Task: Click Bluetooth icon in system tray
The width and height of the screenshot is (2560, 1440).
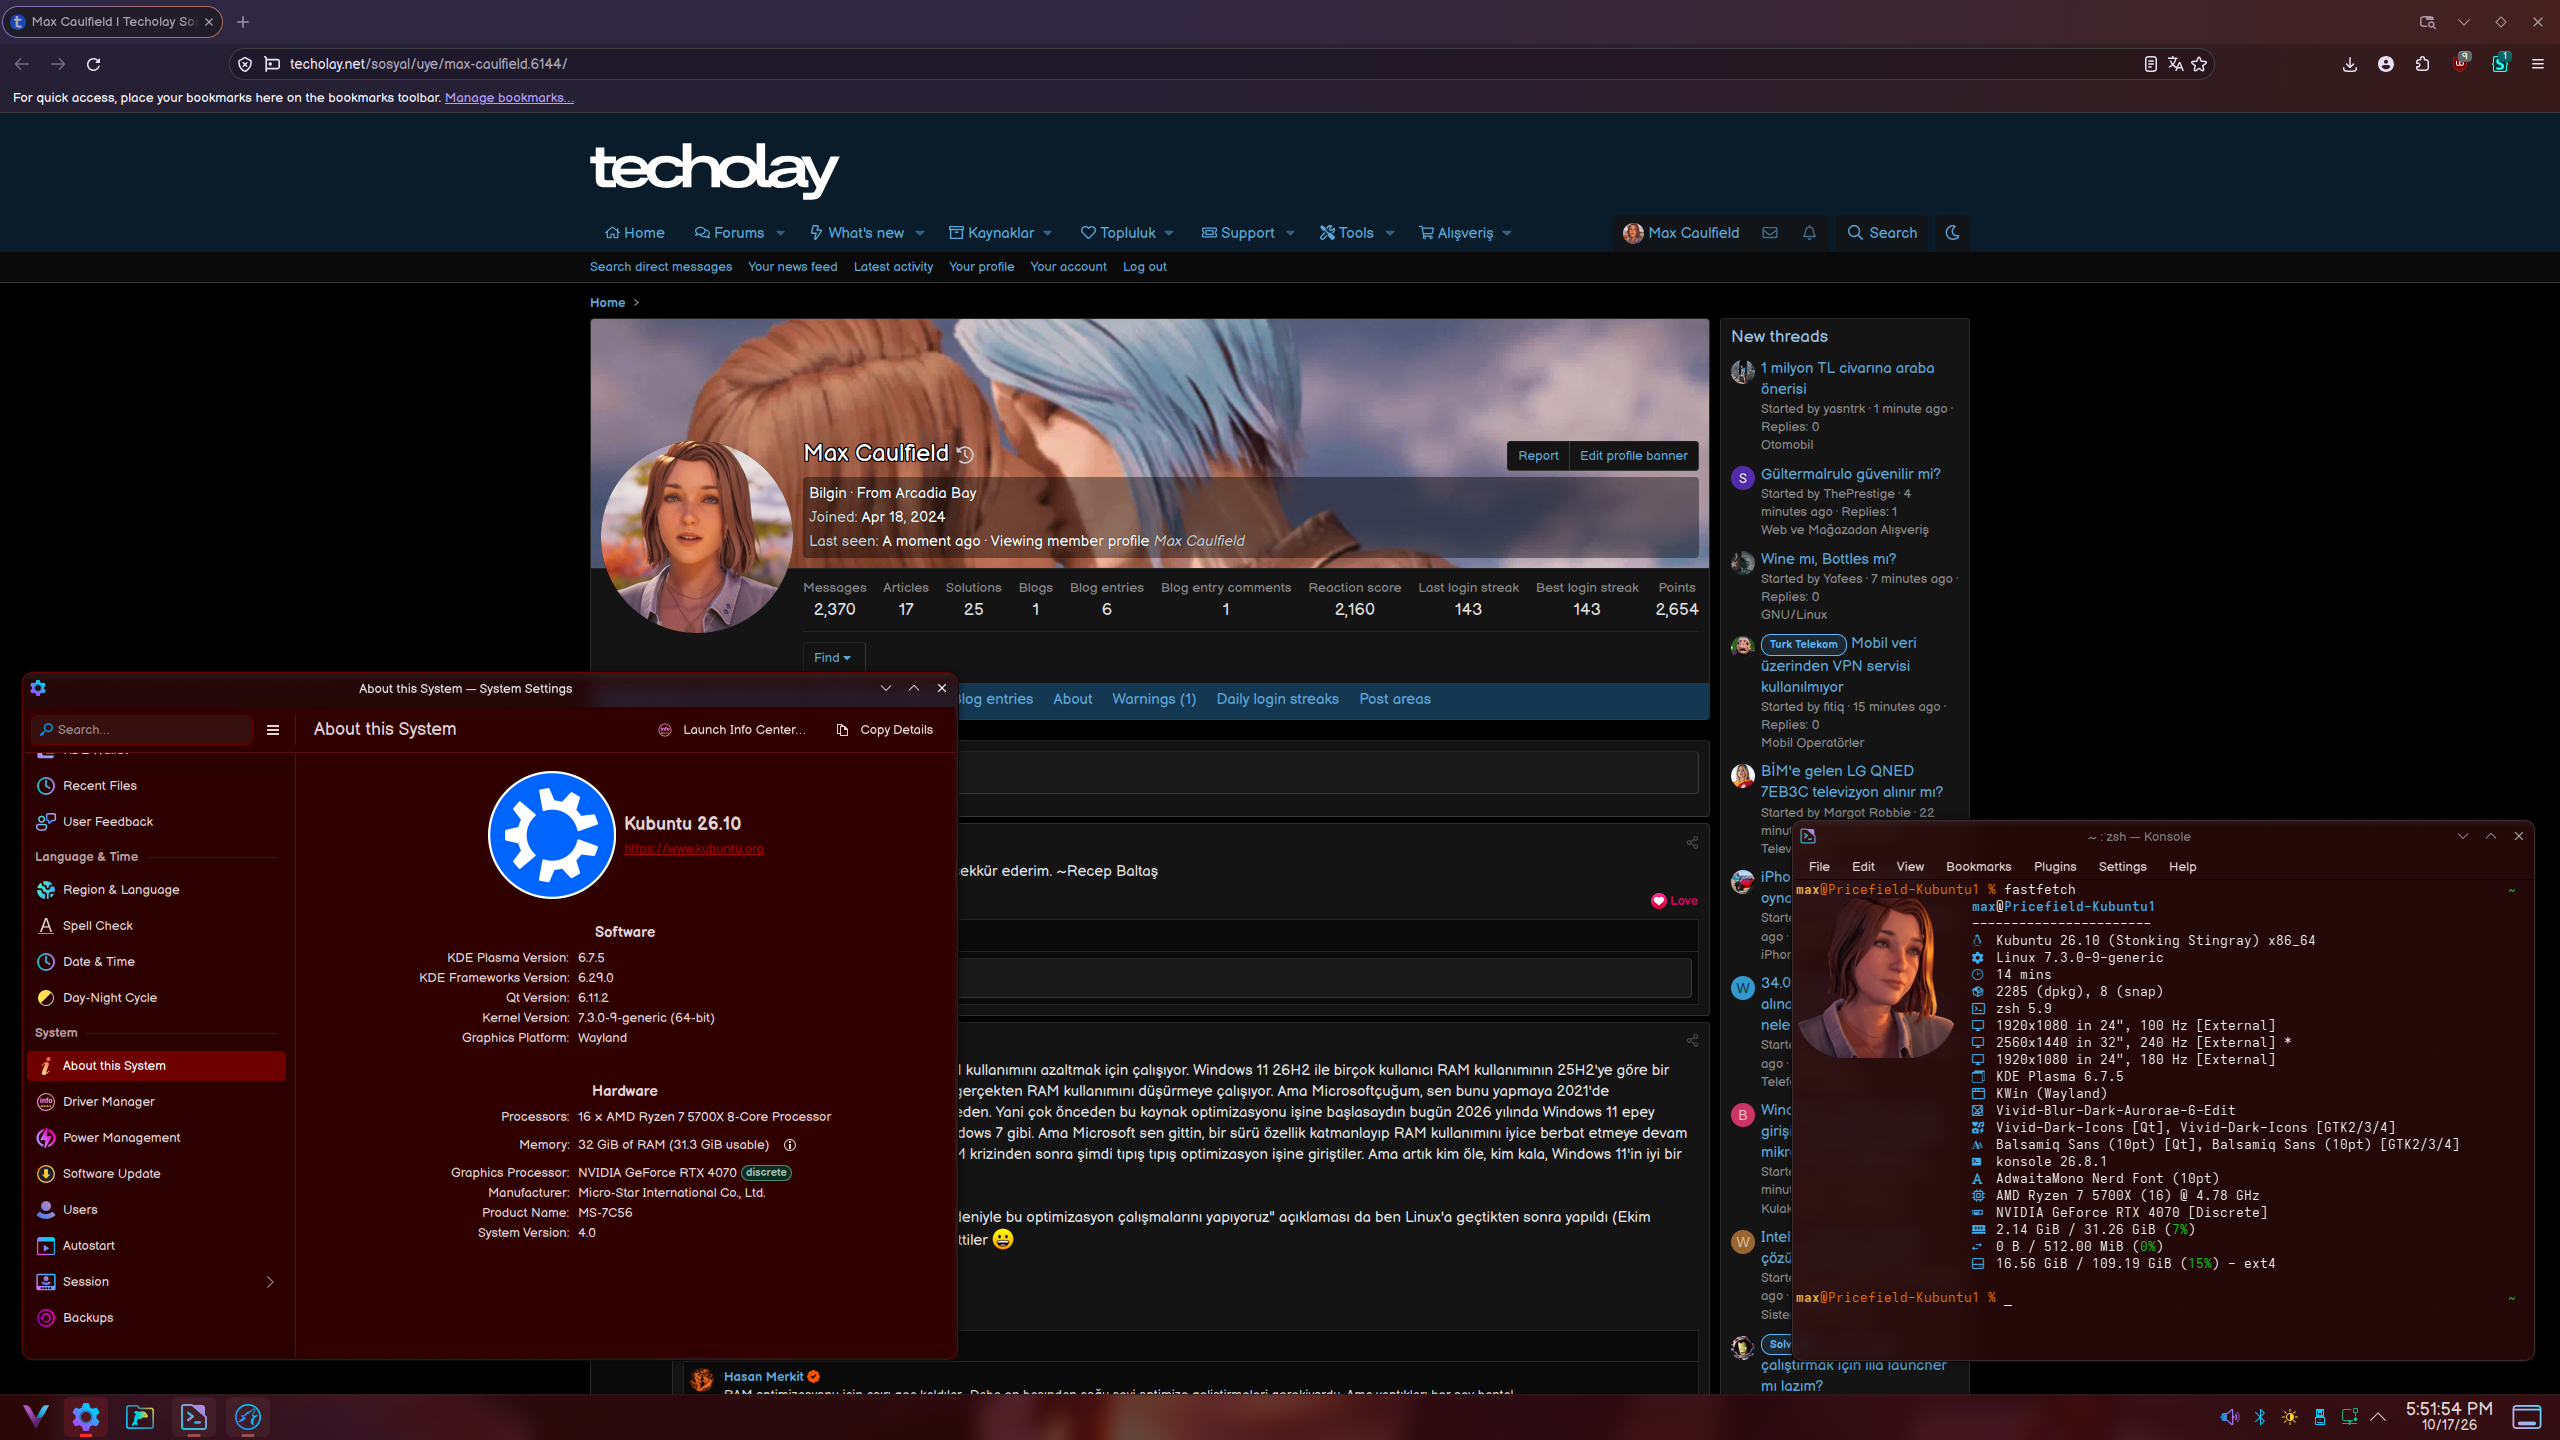Action: (2260, 1417)
